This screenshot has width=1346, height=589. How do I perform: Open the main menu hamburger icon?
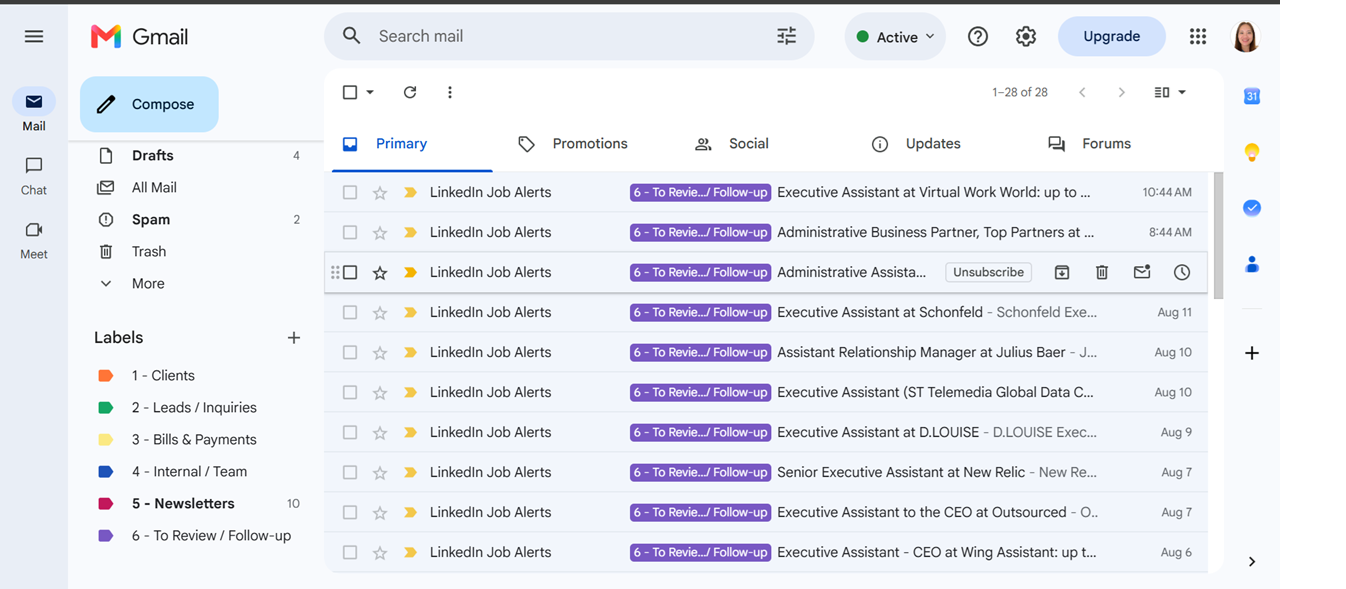(34, 37)
